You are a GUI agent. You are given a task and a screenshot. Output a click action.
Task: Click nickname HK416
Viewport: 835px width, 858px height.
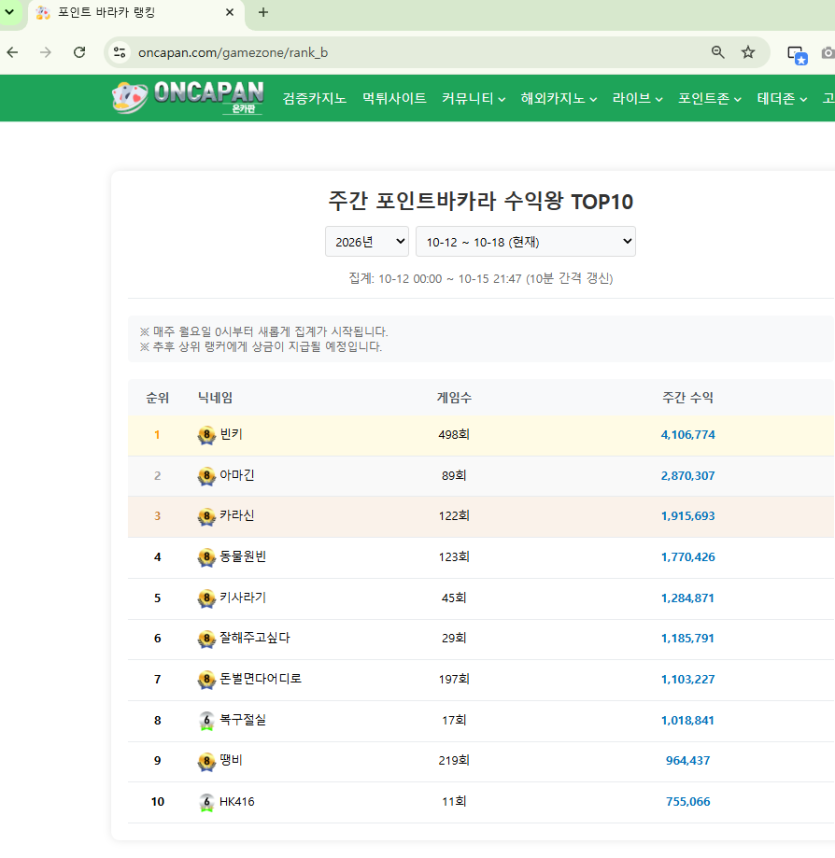(237, 802)
